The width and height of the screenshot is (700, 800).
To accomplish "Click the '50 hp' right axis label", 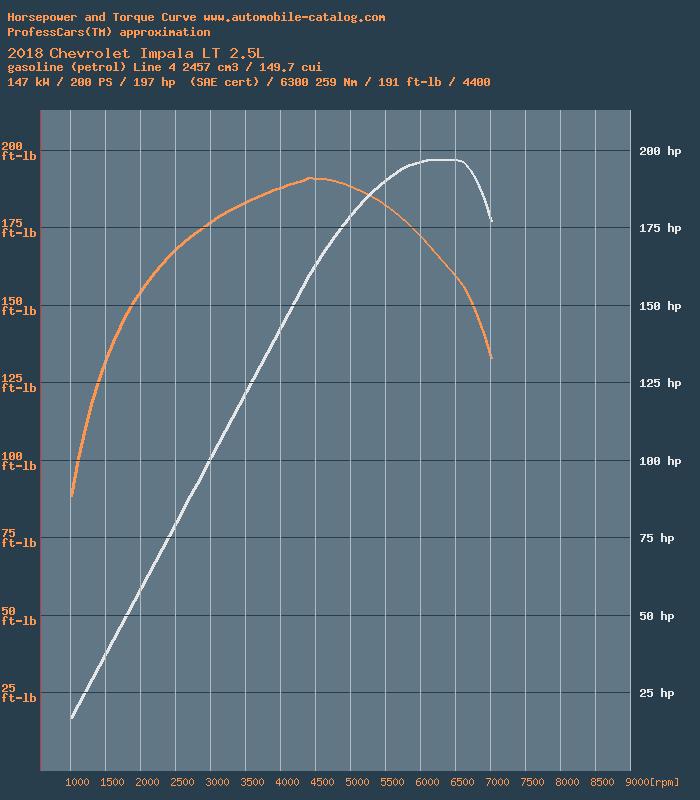I will pos(657,616).
